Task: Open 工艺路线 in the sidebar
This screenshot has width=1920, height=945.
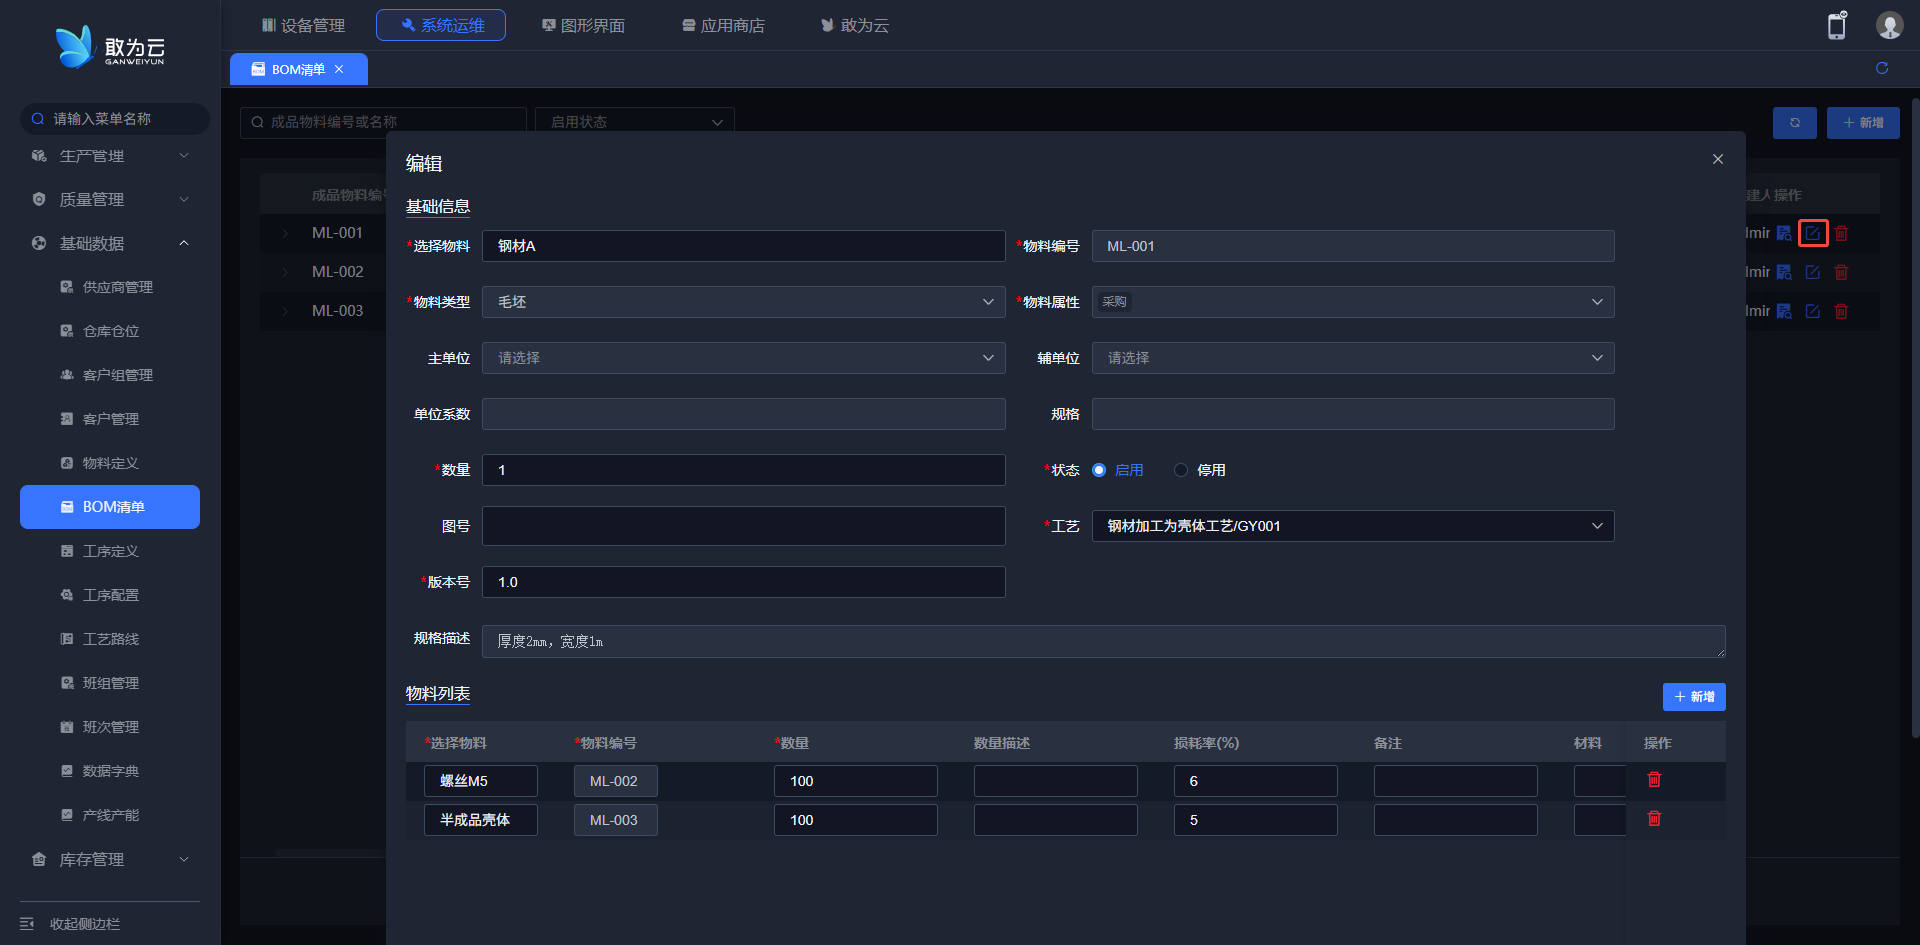Action: [110, 639]
